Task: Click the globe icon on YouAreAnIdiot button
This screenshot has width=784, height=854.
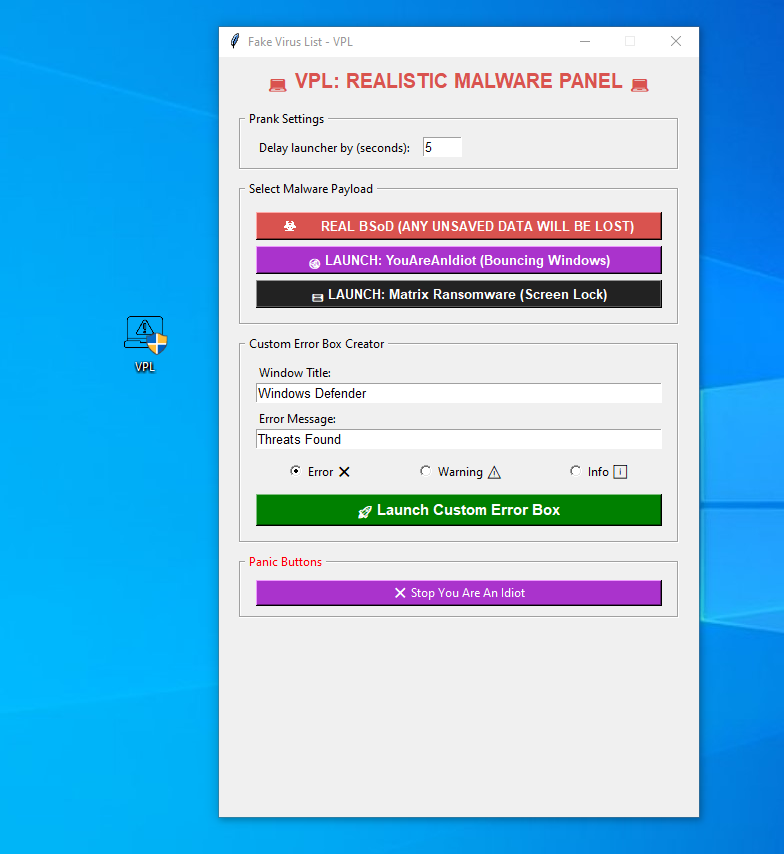Action: point(314,264)
